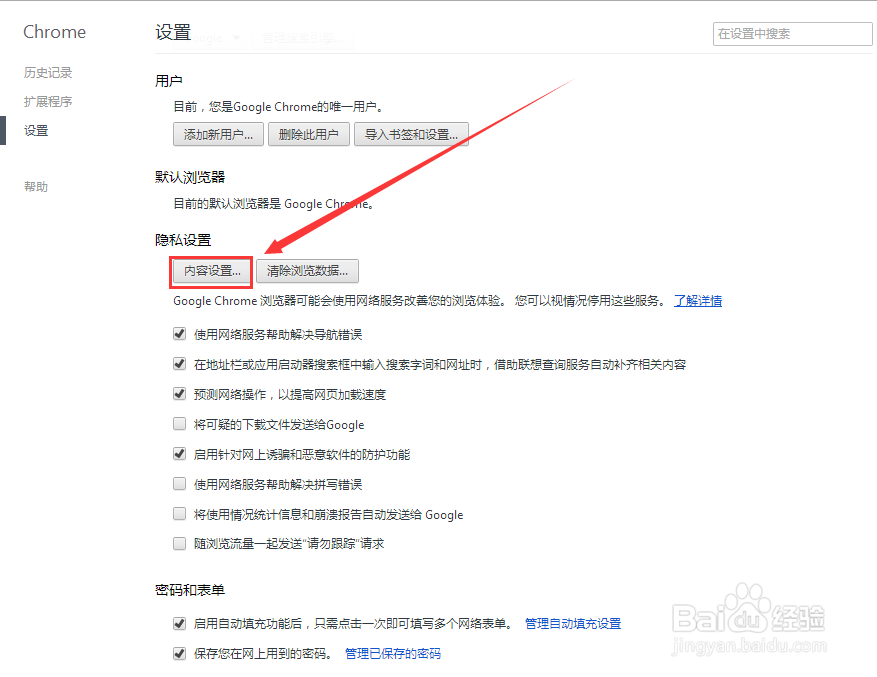This screenshot has height=677, width=877.
Task: Click the 在设置中搜索 search field
Action: point(791,33)
